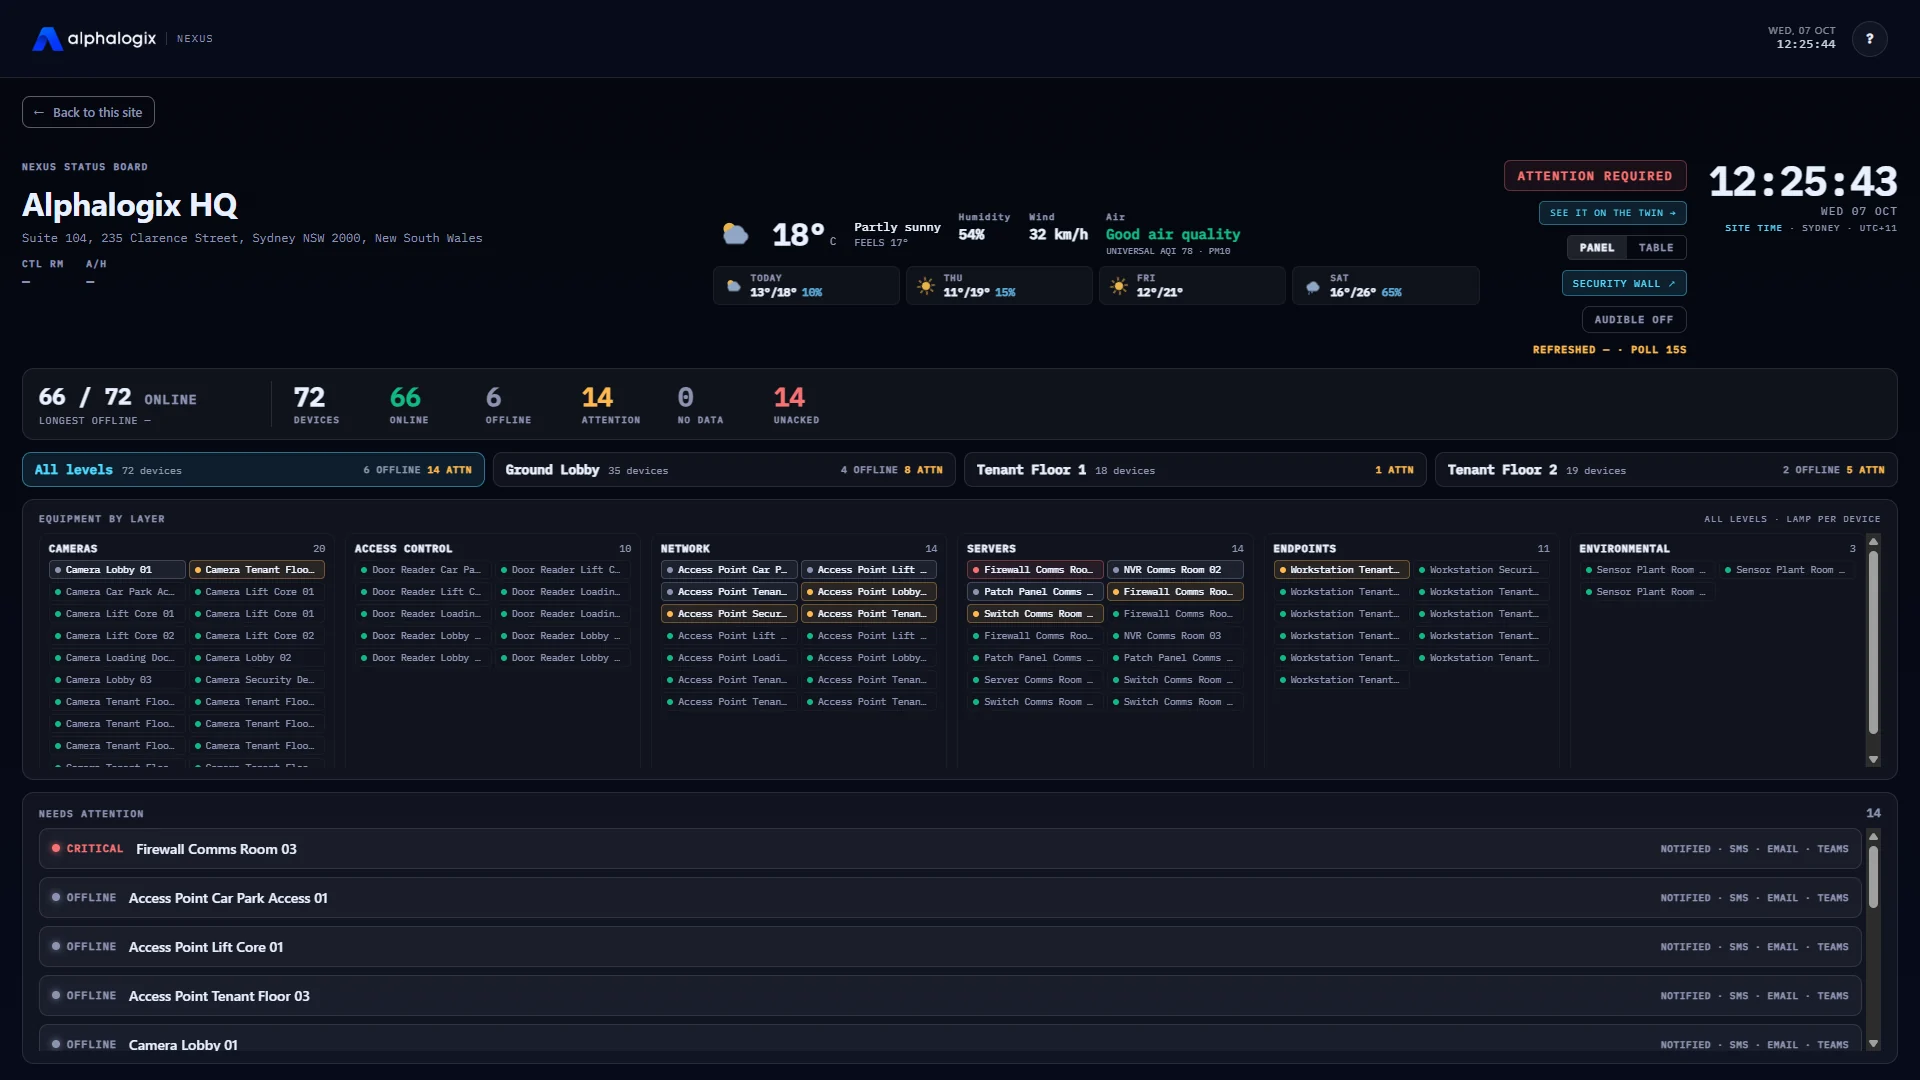Switch to TABLE view
Screen dimensions: 1920x1080
(x=1656, y=248)
